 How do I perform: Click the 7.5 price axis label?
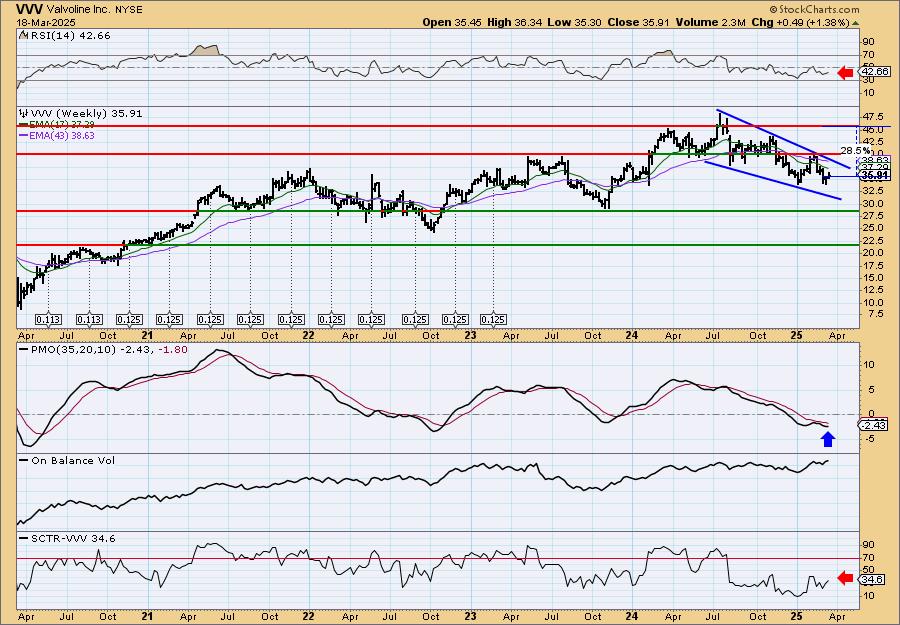pos(875,314)
